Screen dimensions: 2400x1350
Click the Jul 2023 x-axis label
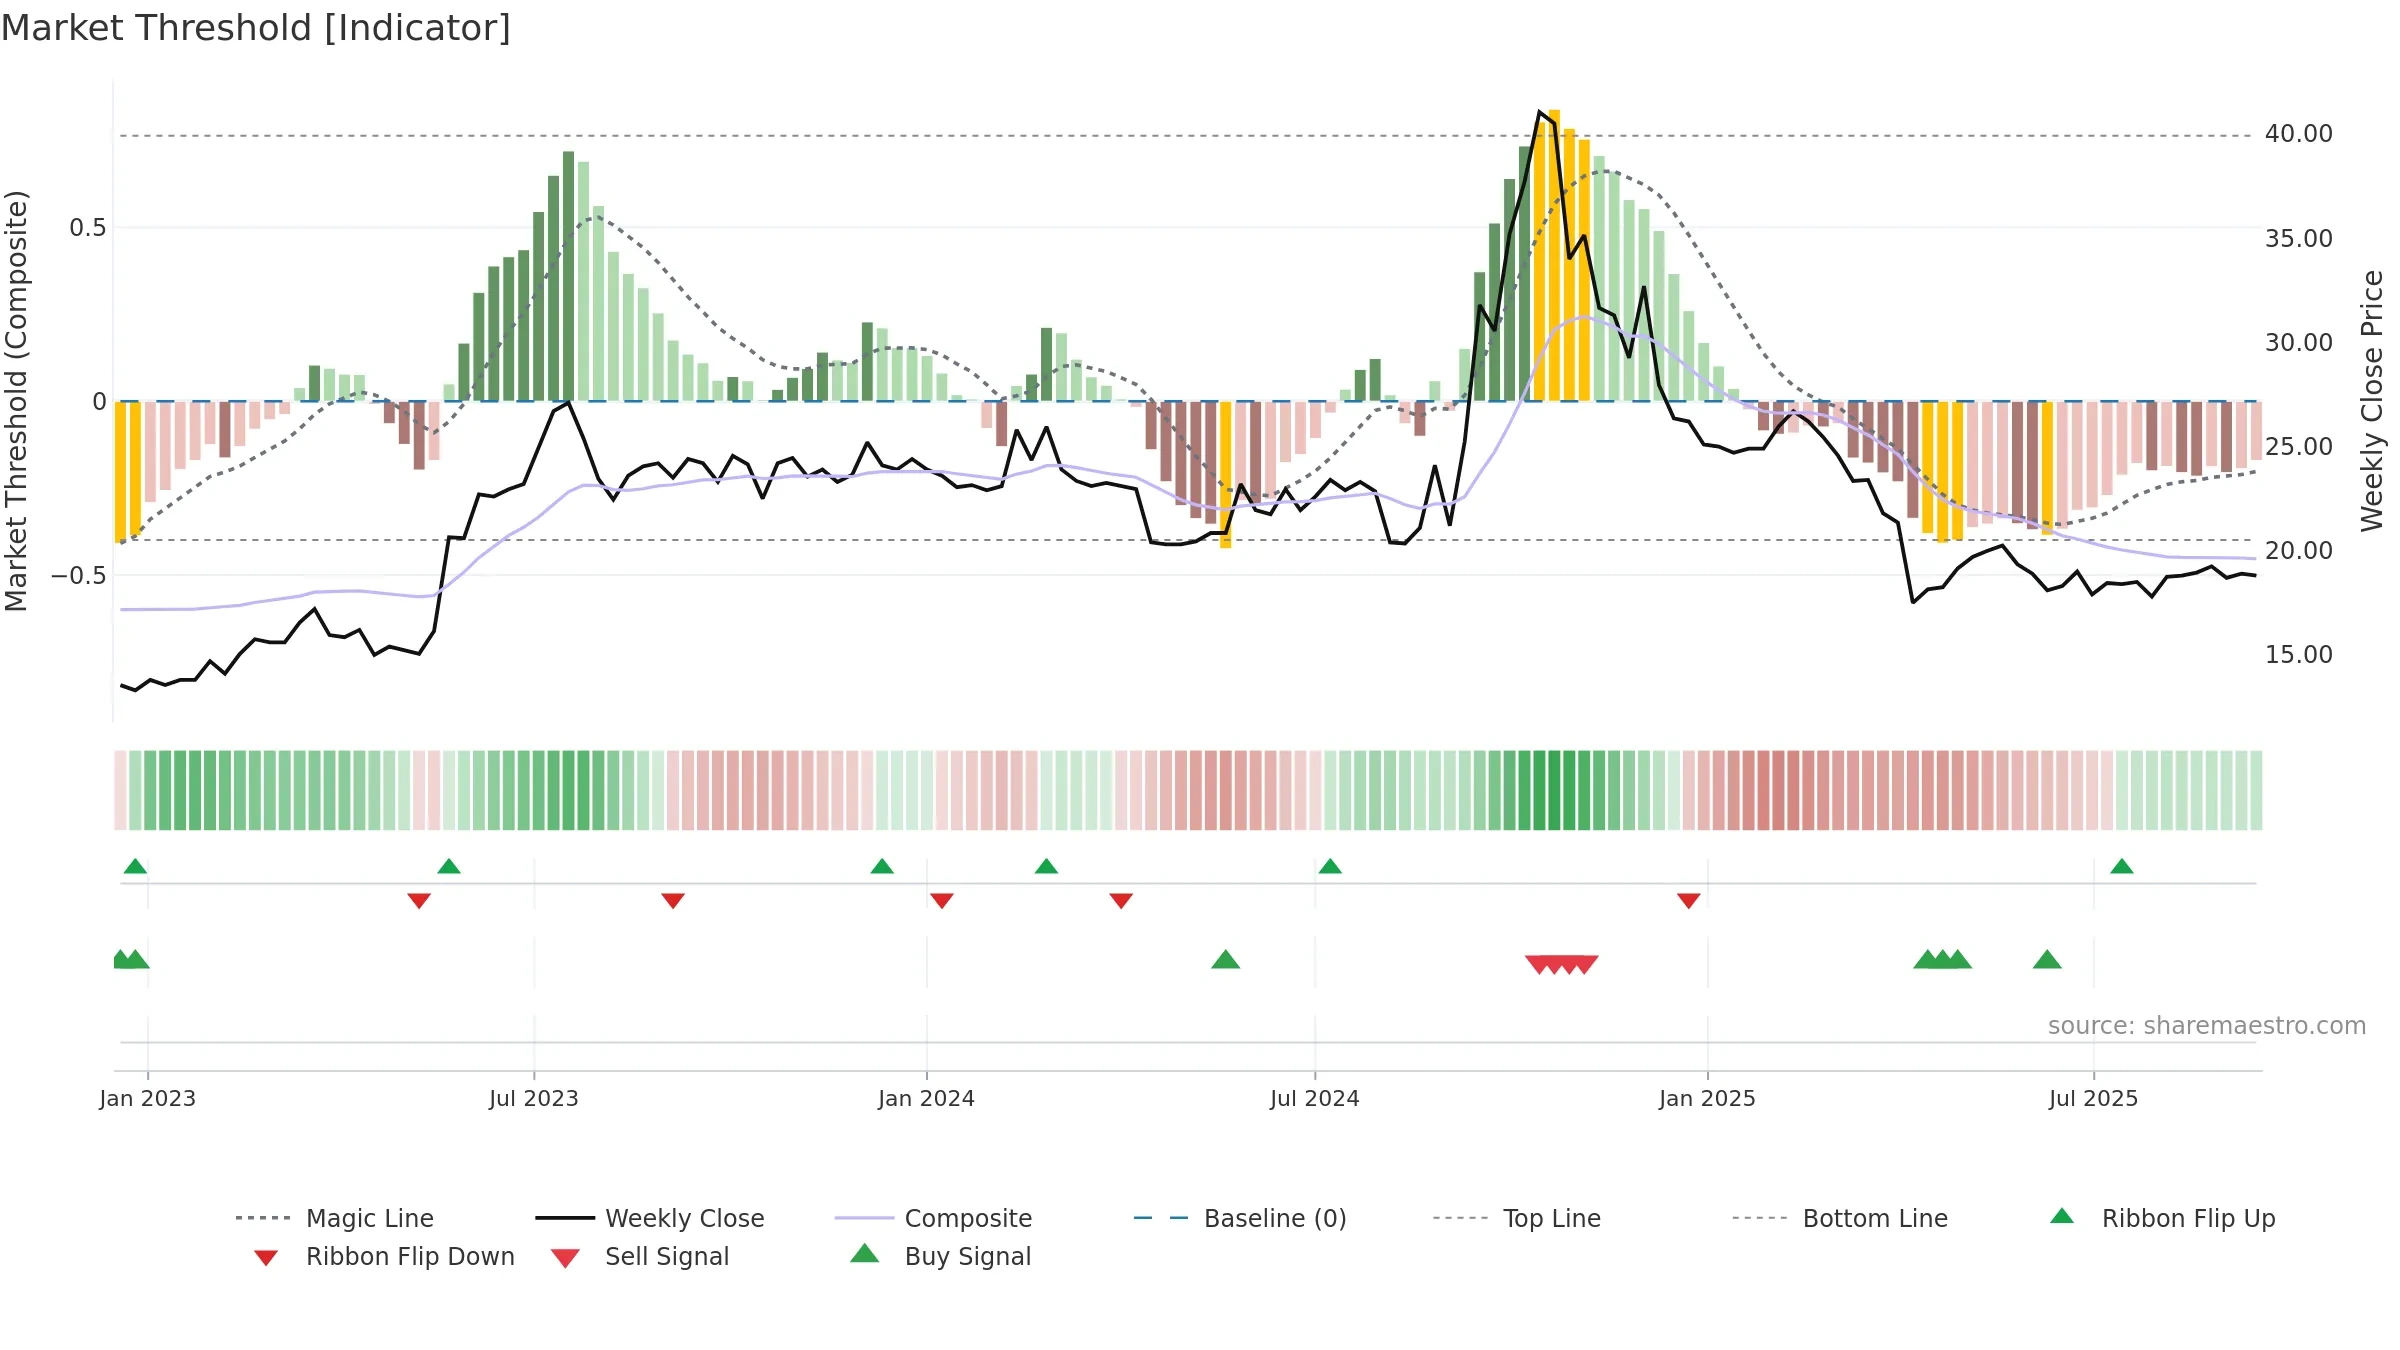(x=534, y=1098)
